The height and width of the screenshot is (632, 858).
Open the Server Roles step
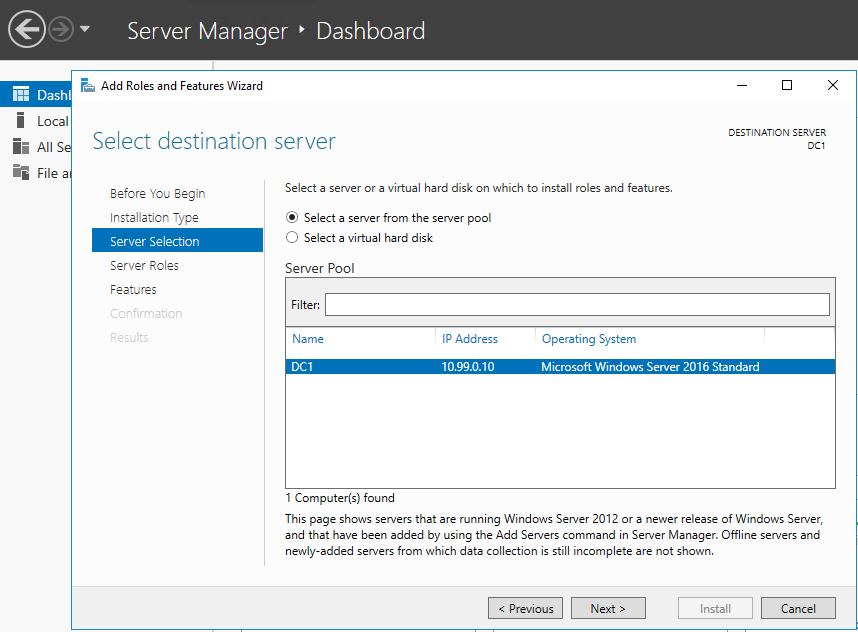tap(144, 266)
